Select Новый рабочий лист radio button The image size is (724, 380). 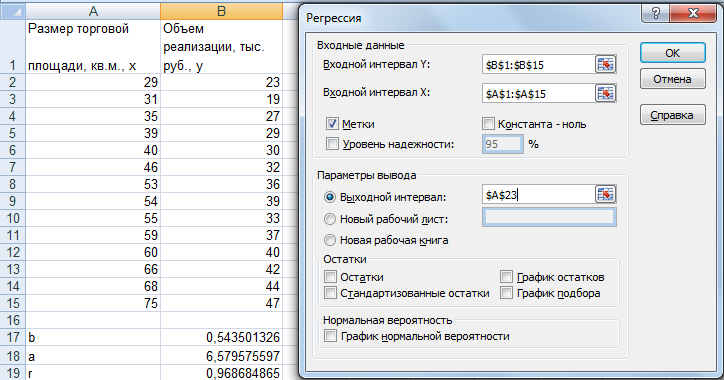pos(330,219)
